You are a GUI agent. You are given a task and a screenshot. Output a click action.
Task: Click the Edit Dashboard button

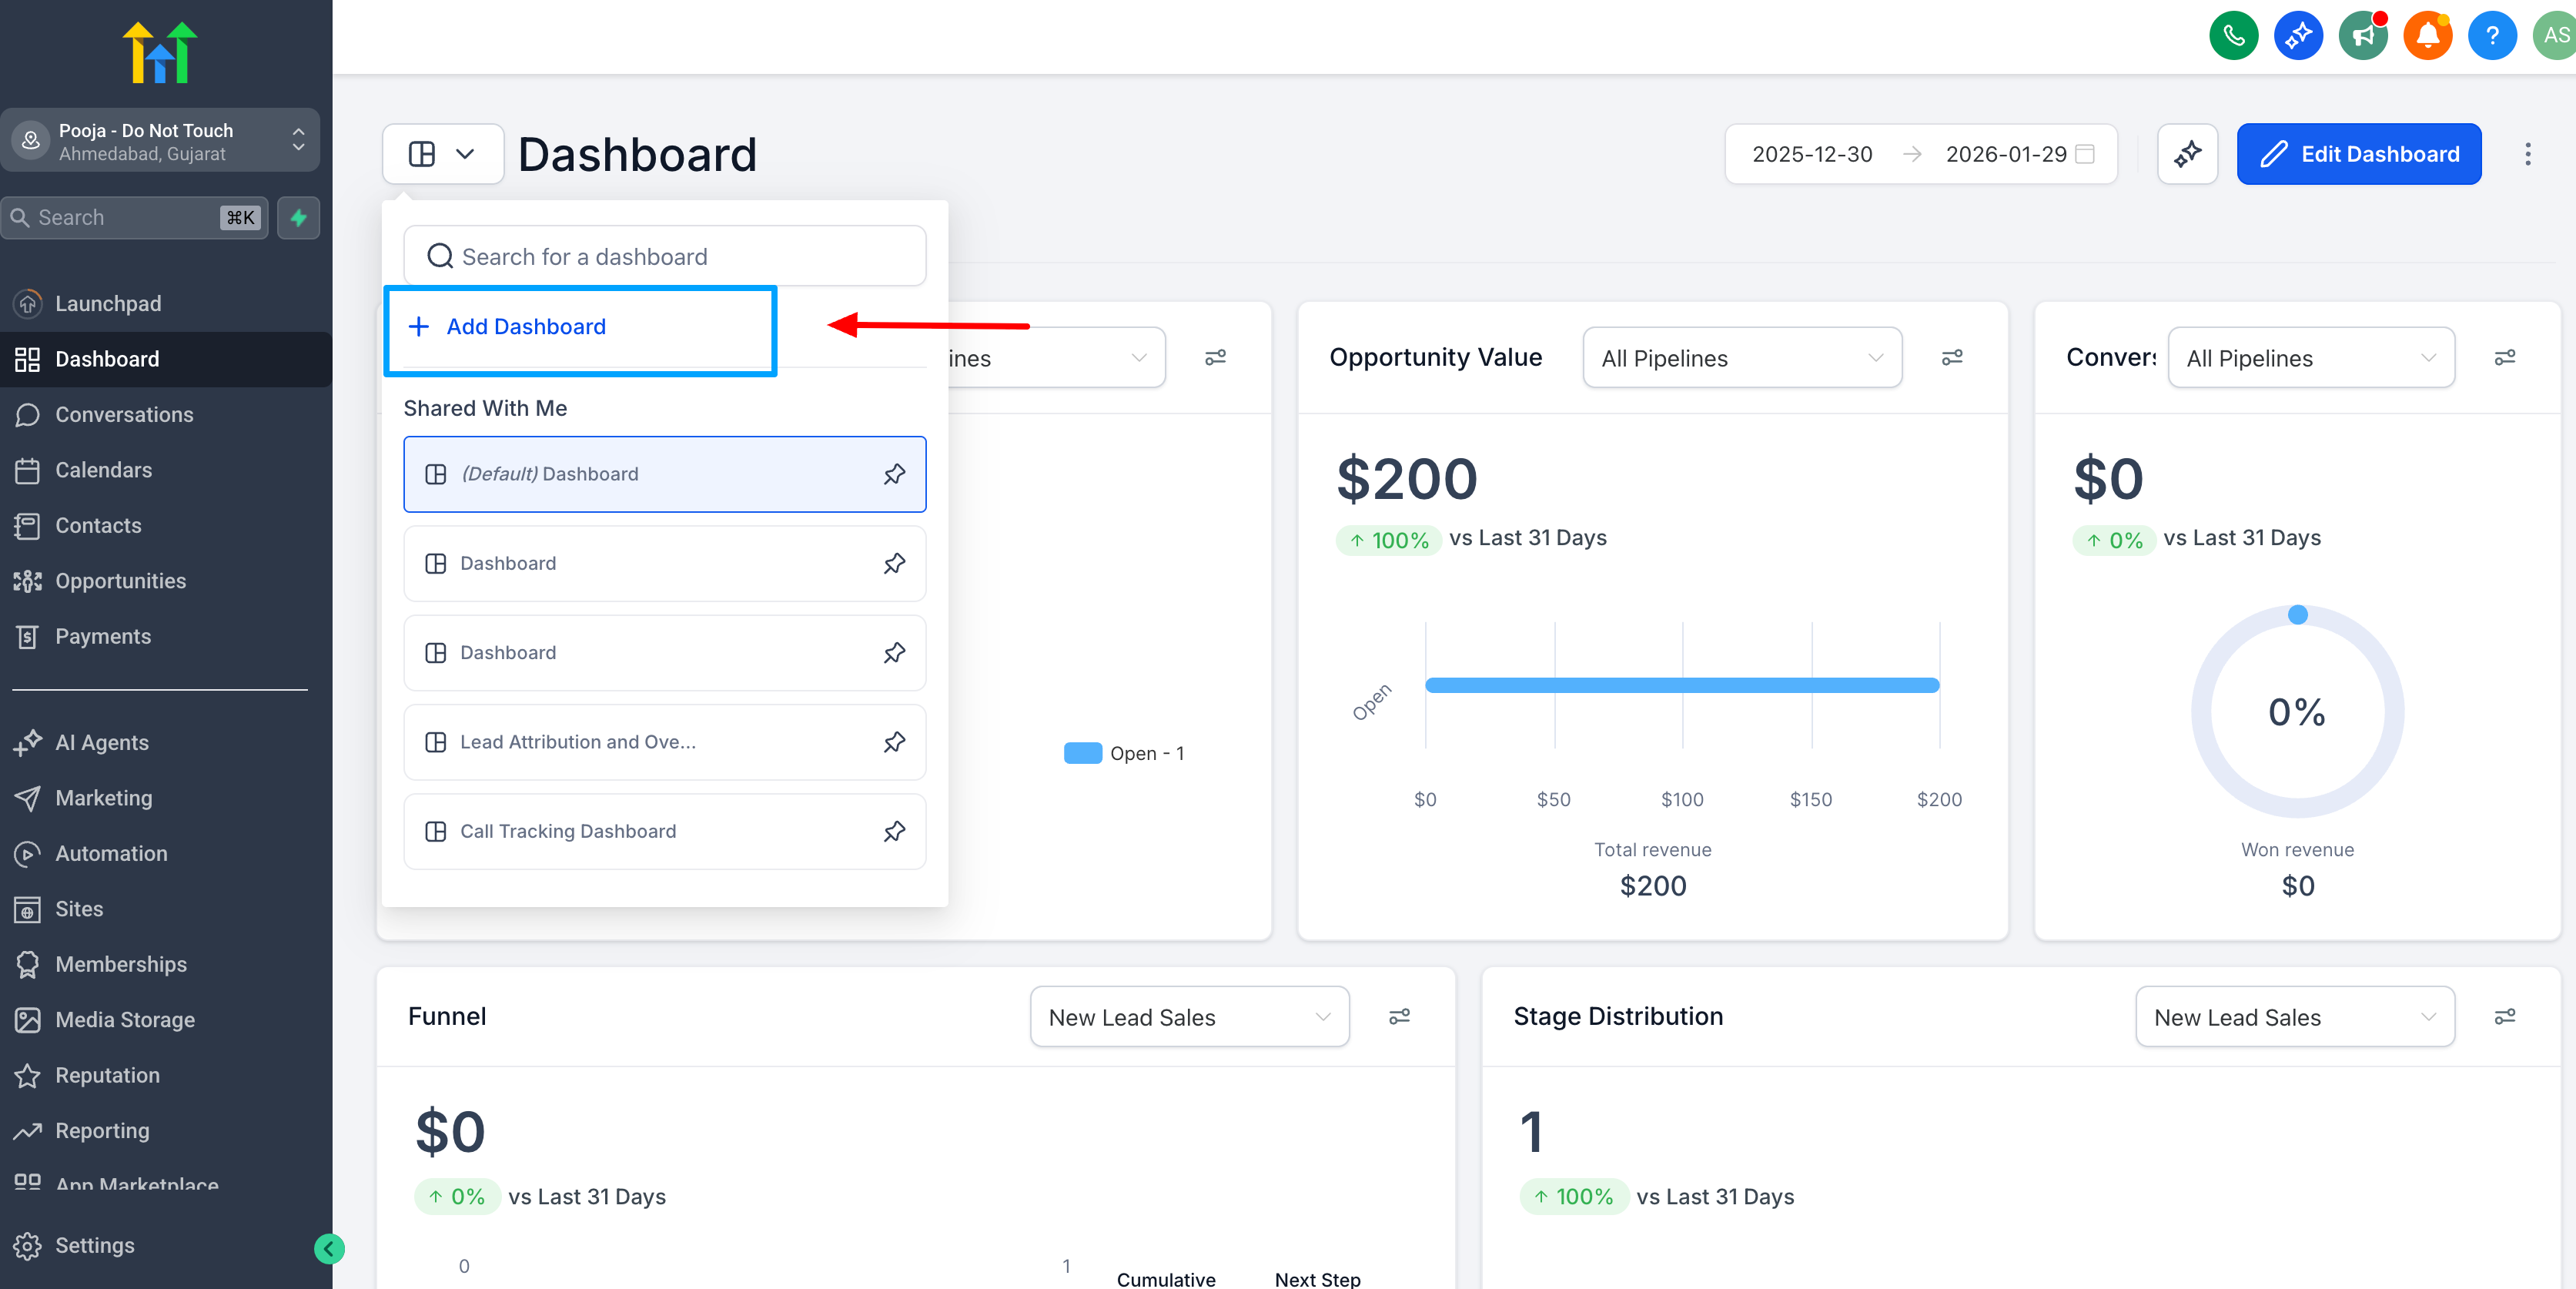[2358, 154]
